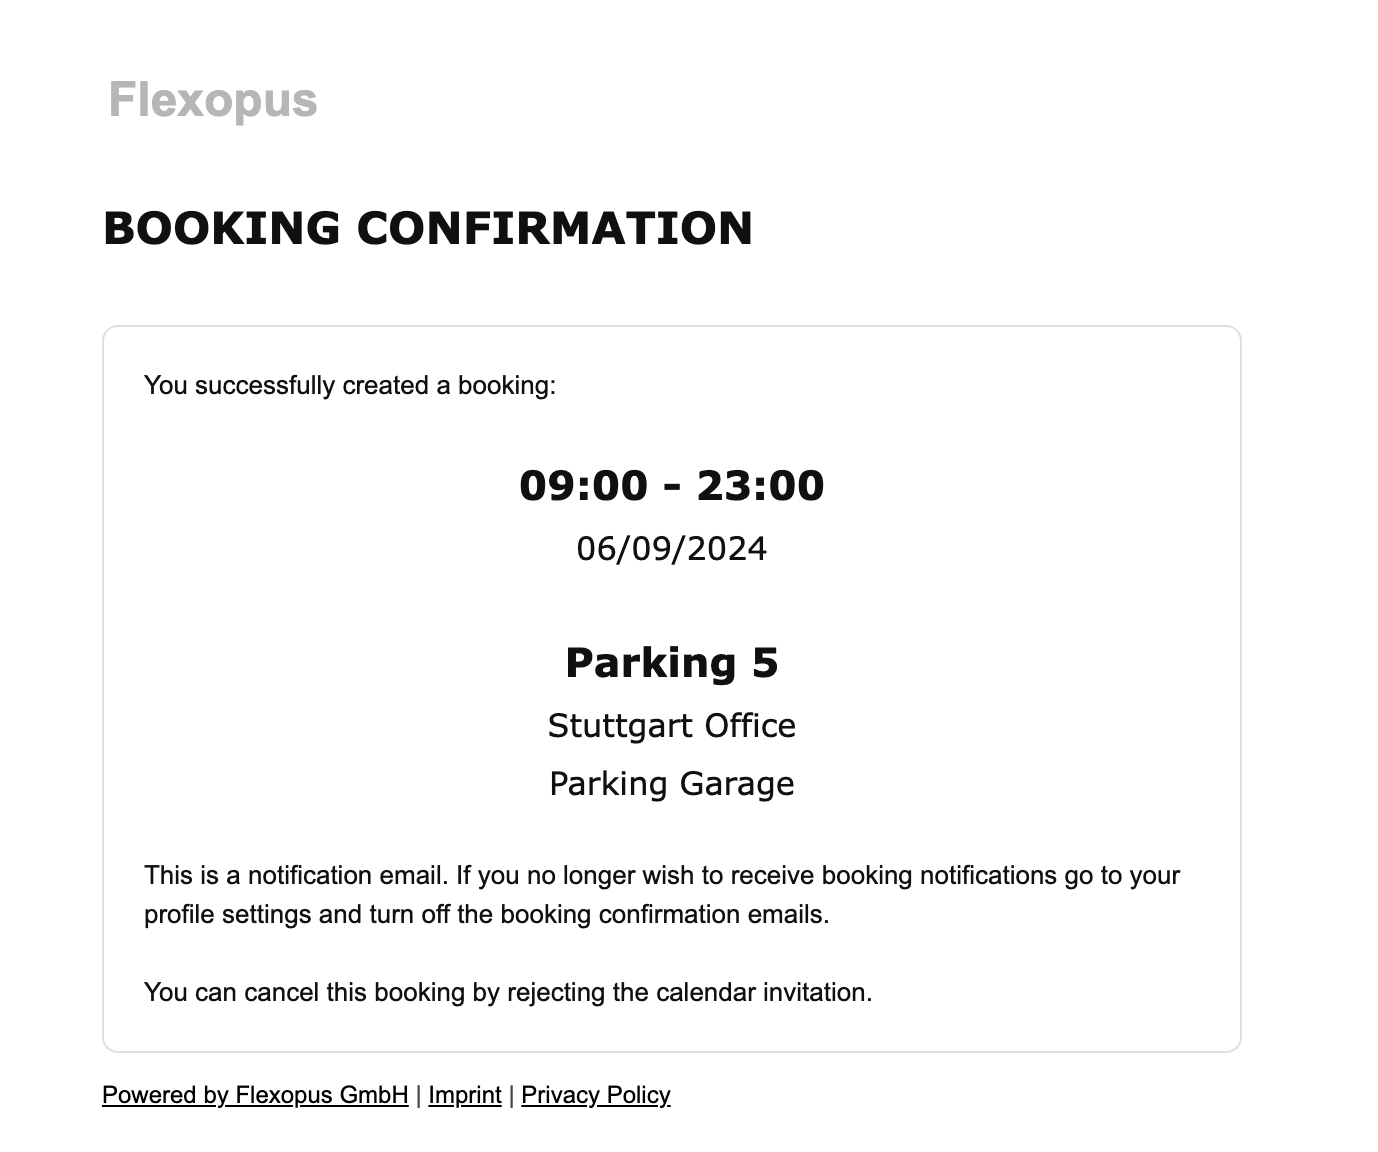Click the words 'profile settings' in the notice
1378x1152 pixels.
click(227, 915)
